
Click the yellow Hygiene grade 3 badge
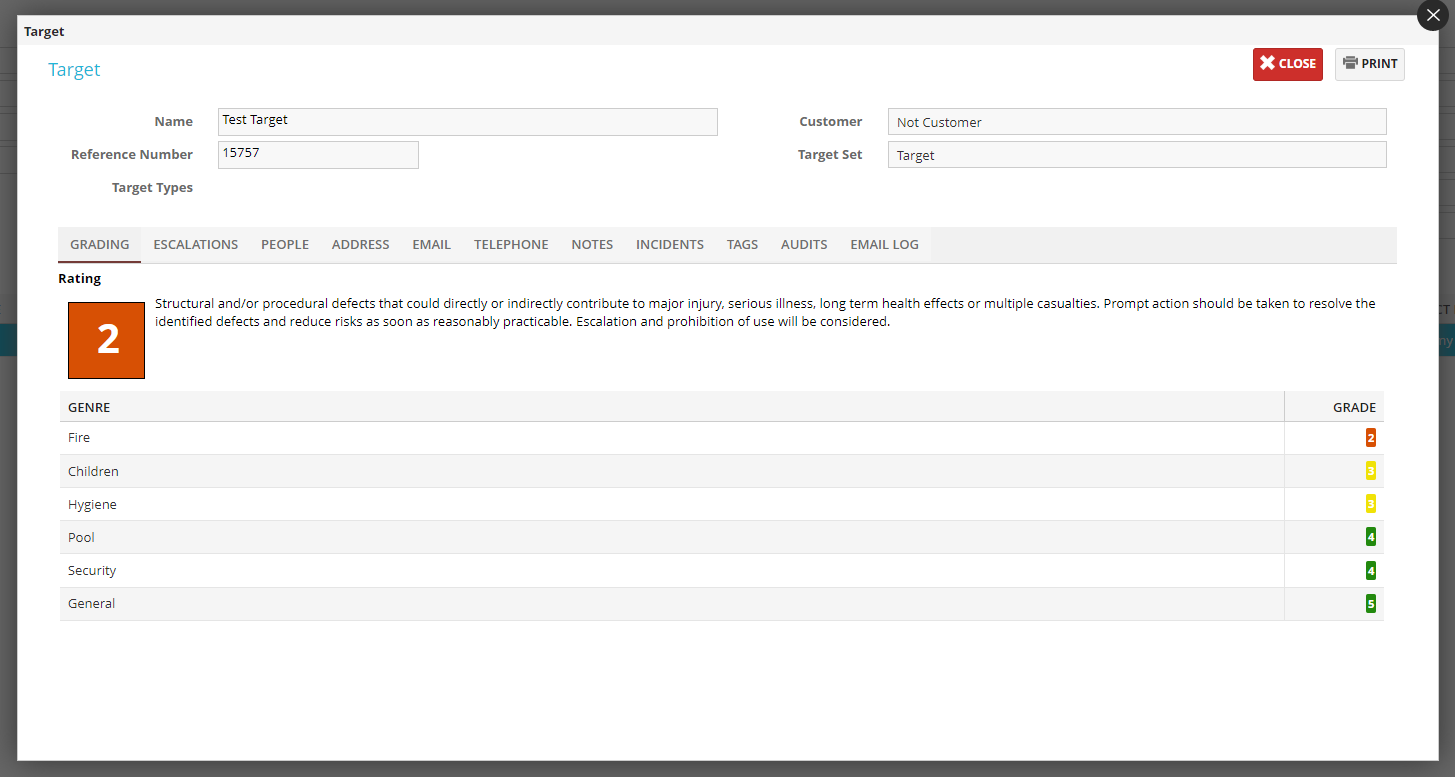1370,504
